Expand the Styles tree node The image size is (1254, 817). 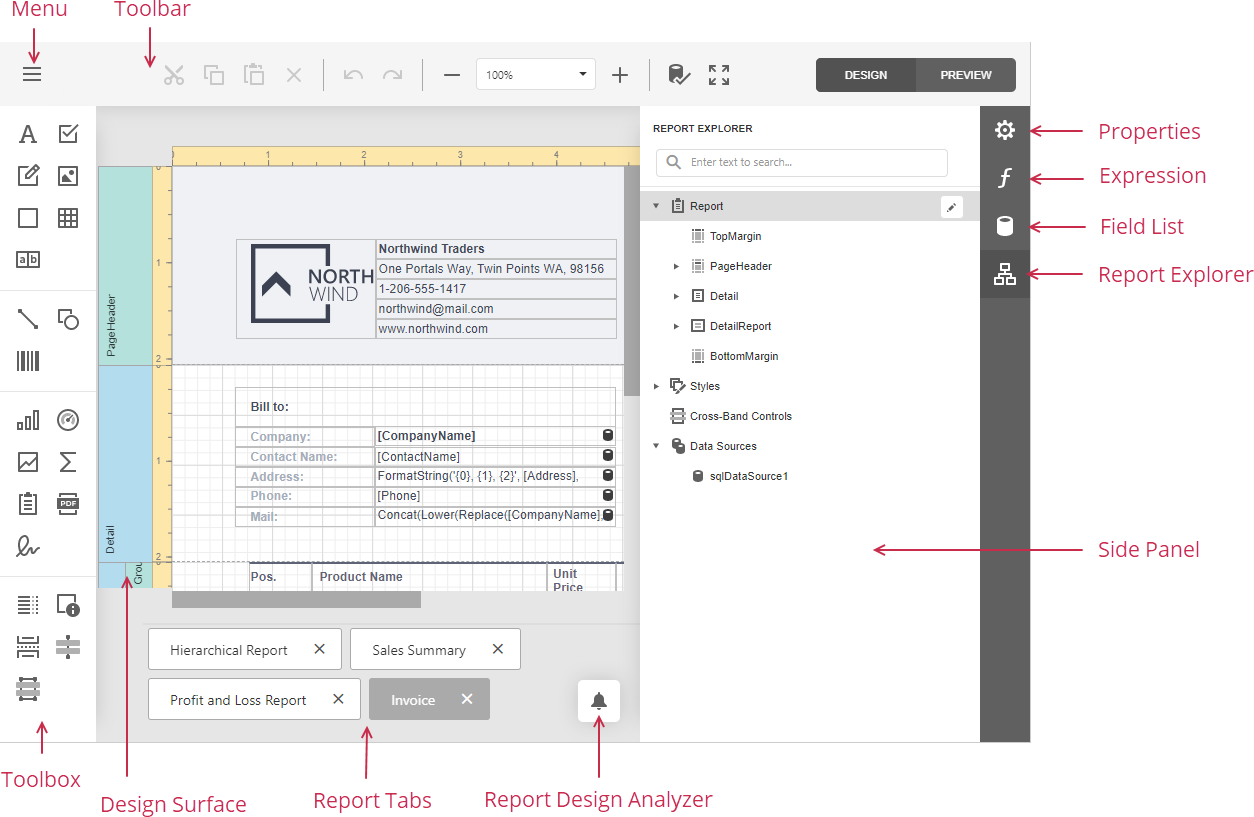tap(656, 386)
